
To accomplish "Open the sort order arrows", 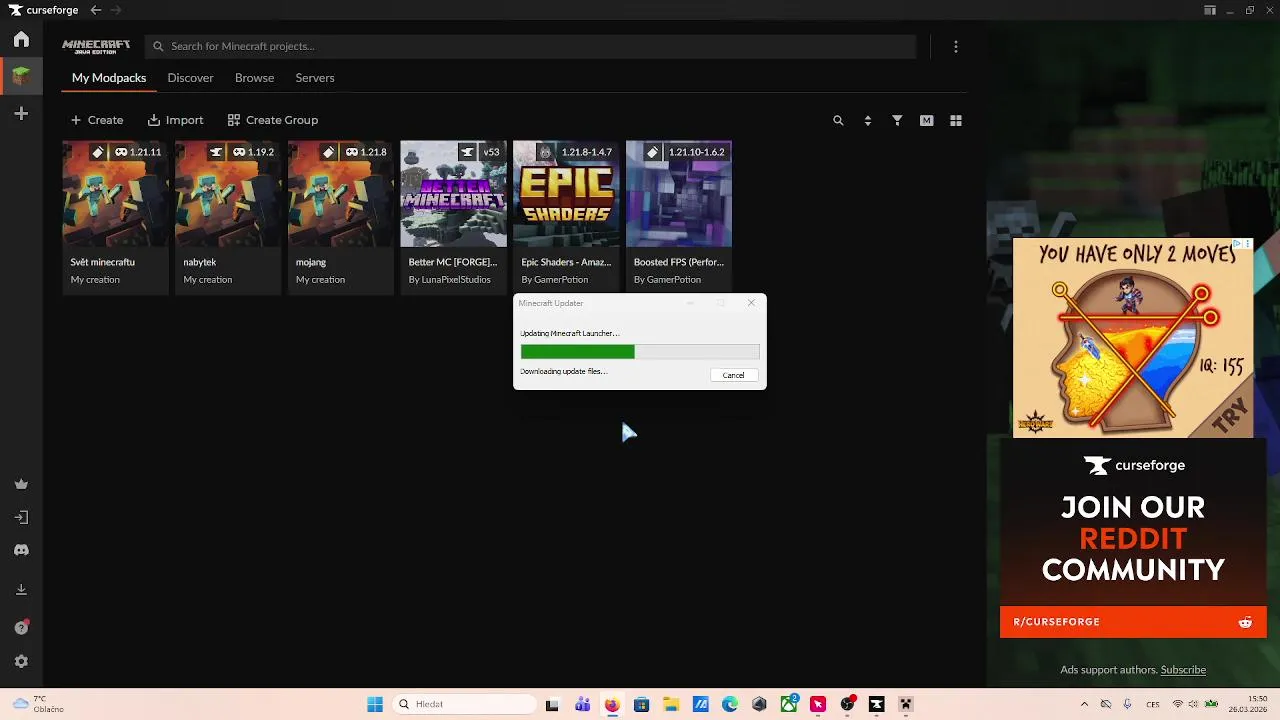I will click(x=867, y=120).
